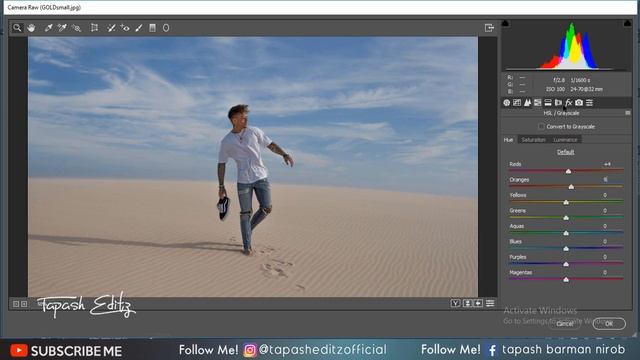Click the Oranges value field

click(x=607, y=180)
